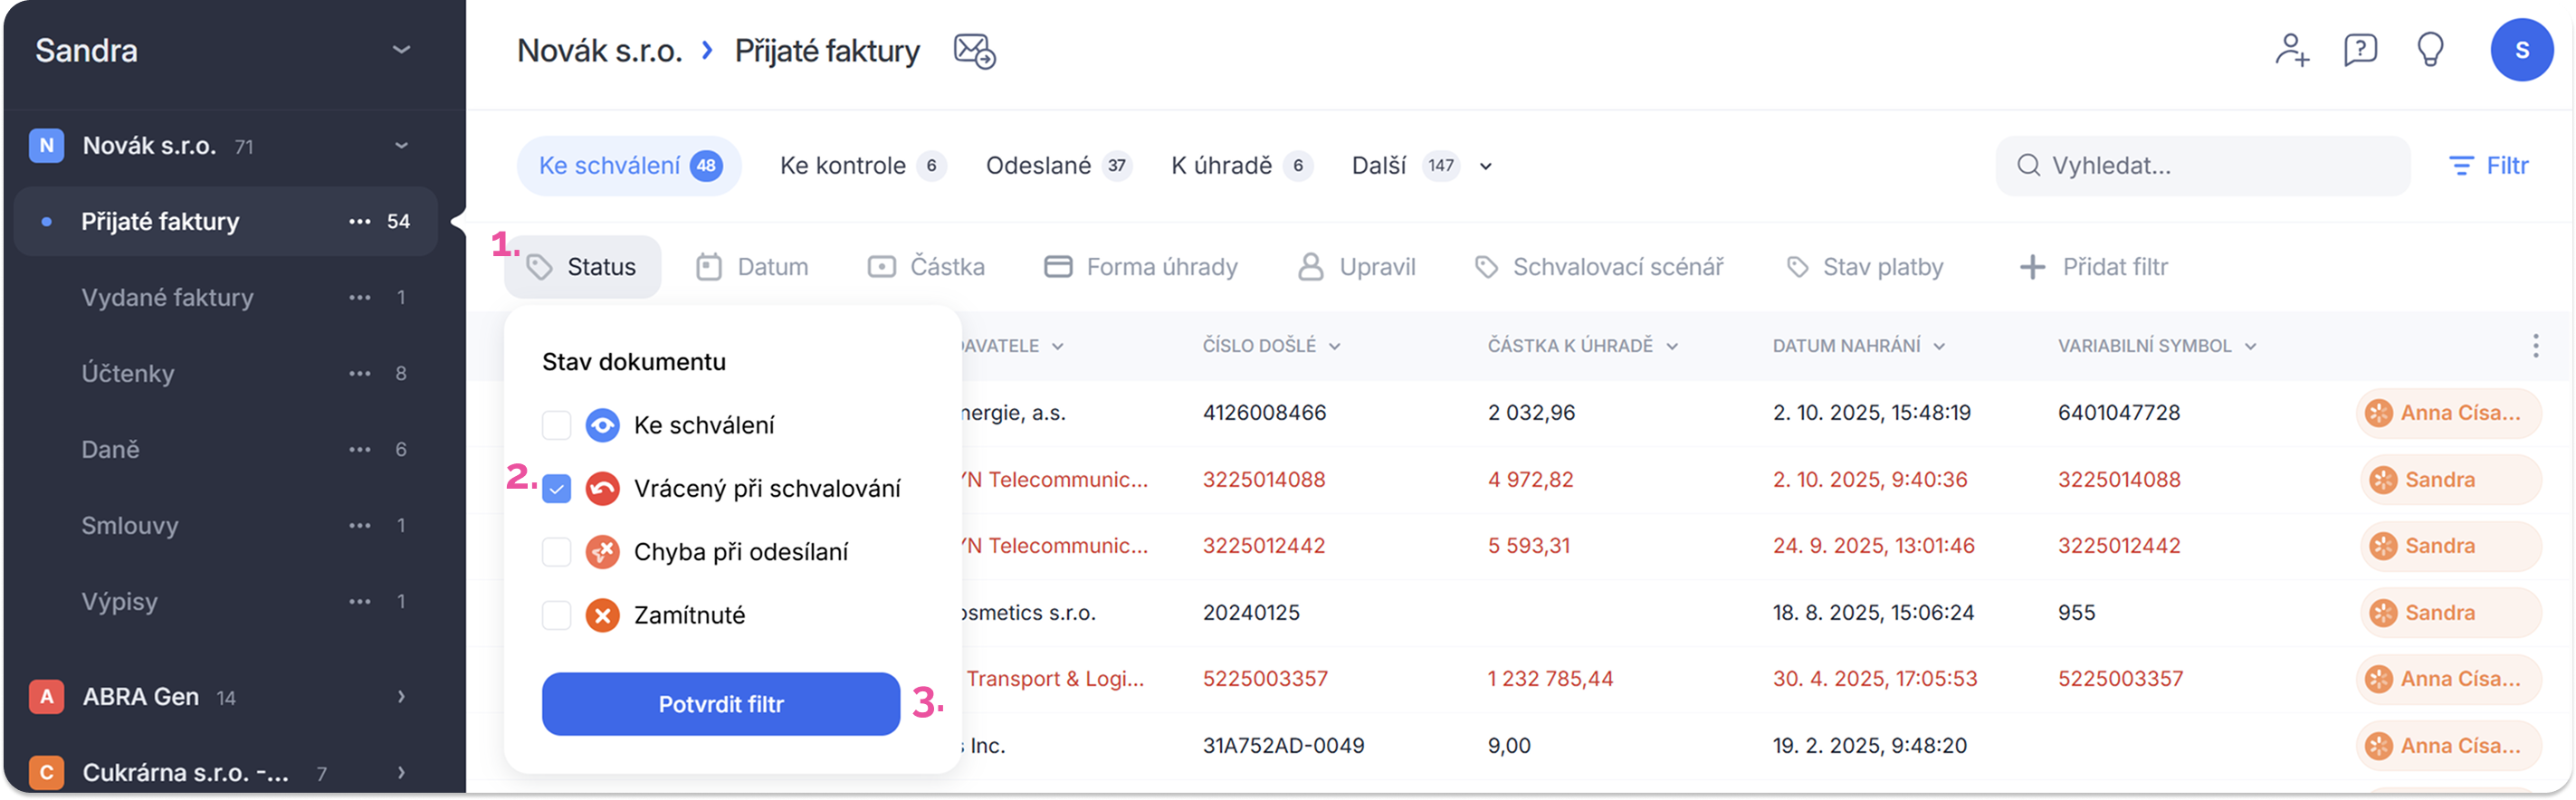Open invoice row 31A752AD-0049
Image resolution: width=2576 pixels, height=800 pixels.
coord(1283,746)
